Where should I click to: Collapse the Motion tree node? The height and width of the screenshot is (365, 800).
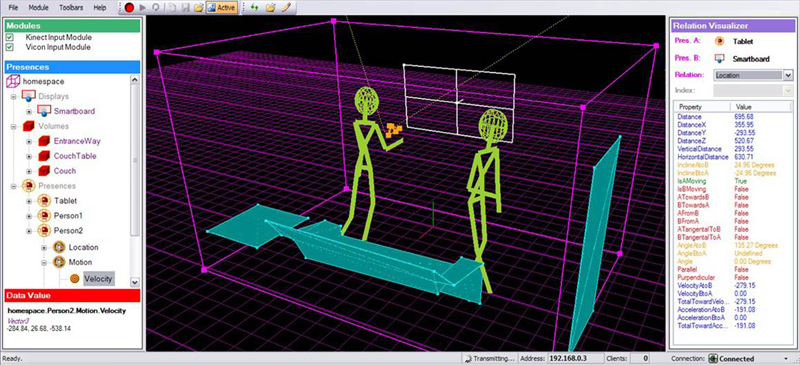pyautogui.click(x=44, y=262)
